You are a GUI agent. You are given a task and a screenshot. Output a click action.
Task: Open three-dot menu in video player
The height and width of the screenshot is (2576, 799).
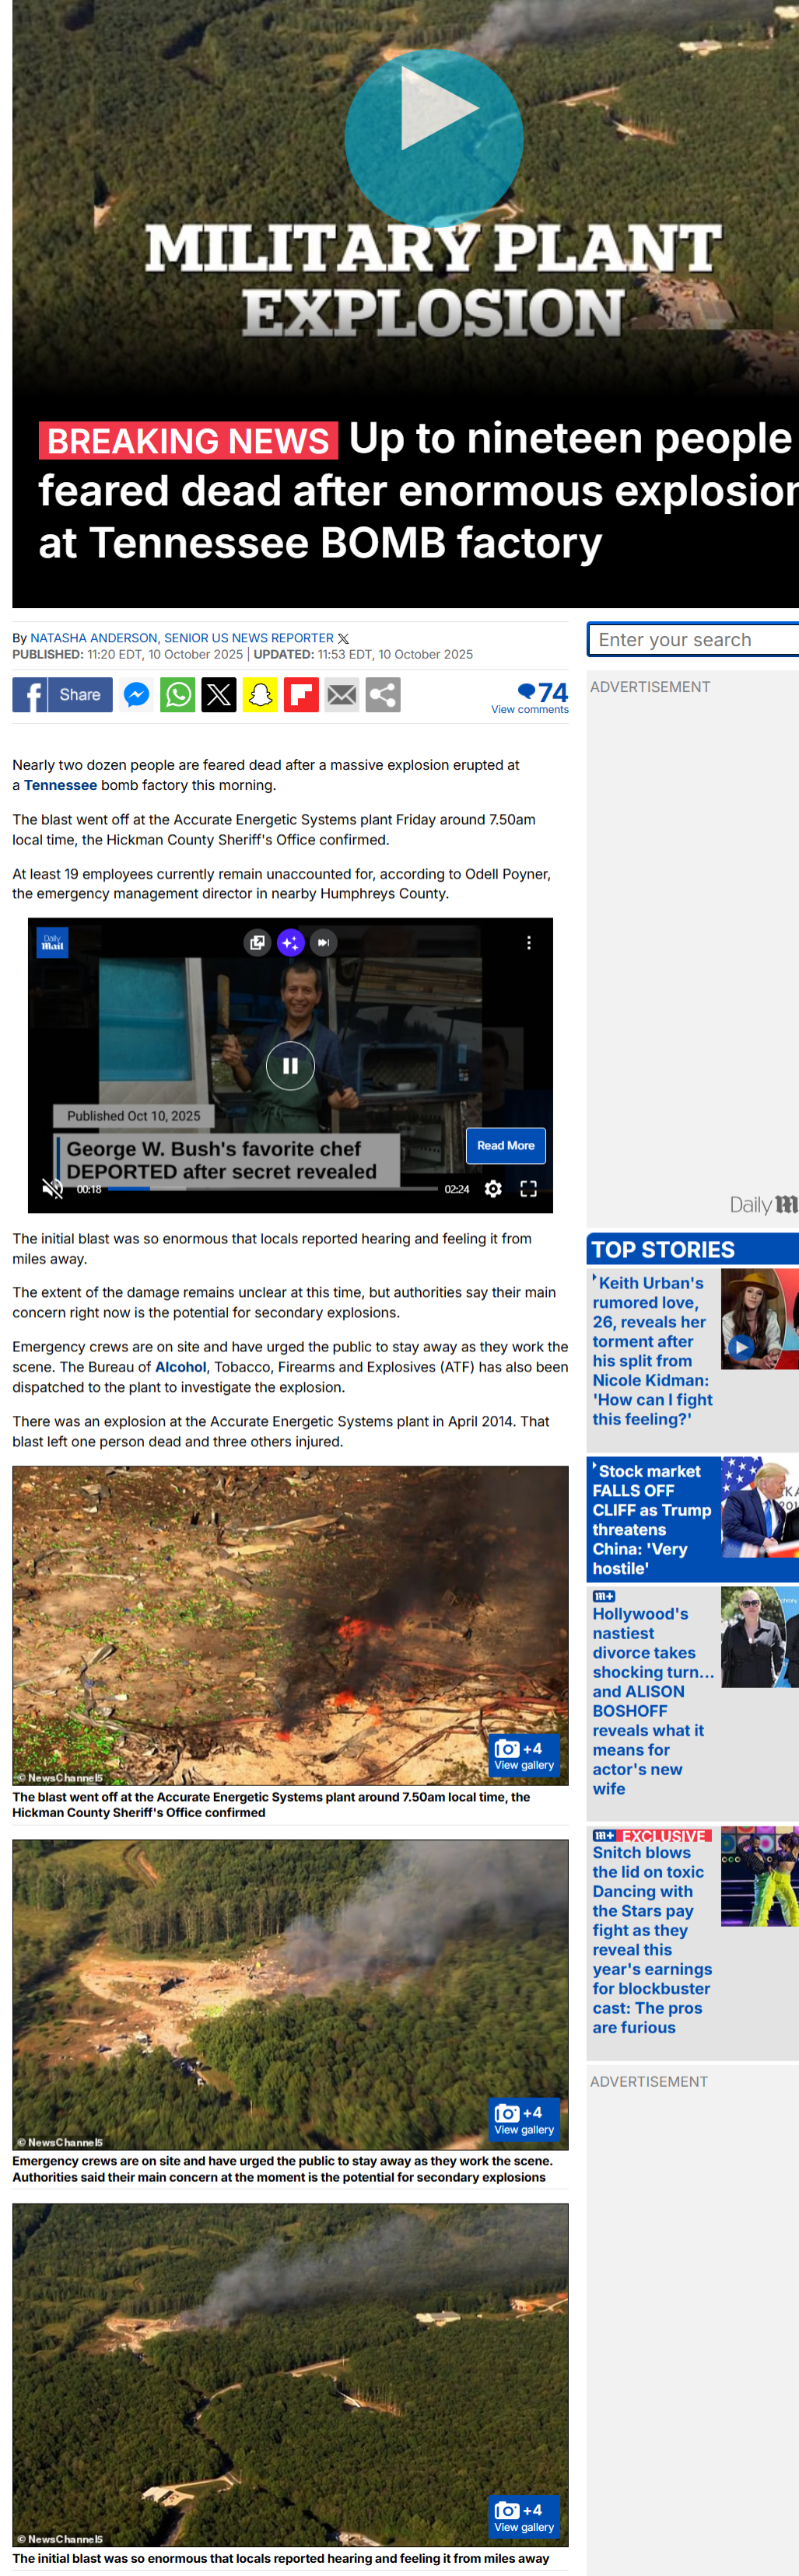coord(529,942)
